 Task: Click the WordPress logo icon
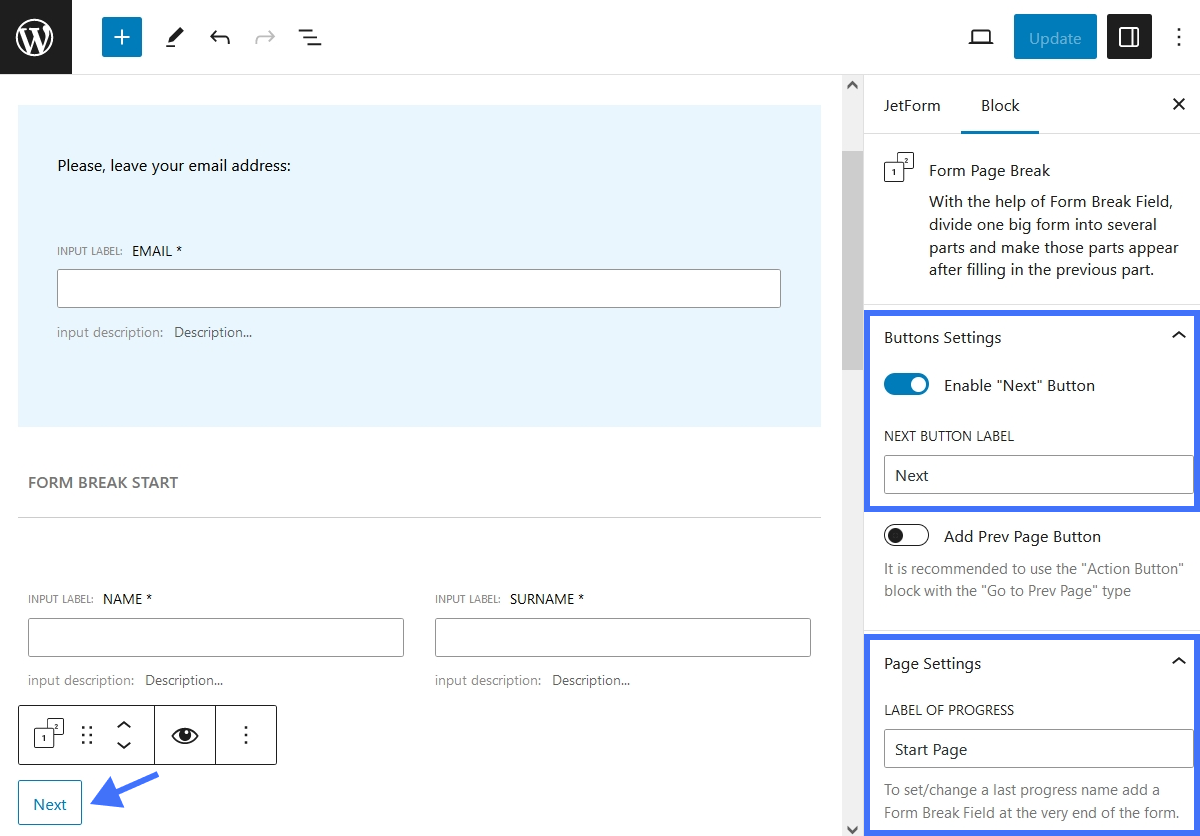(x=36, y=36)
